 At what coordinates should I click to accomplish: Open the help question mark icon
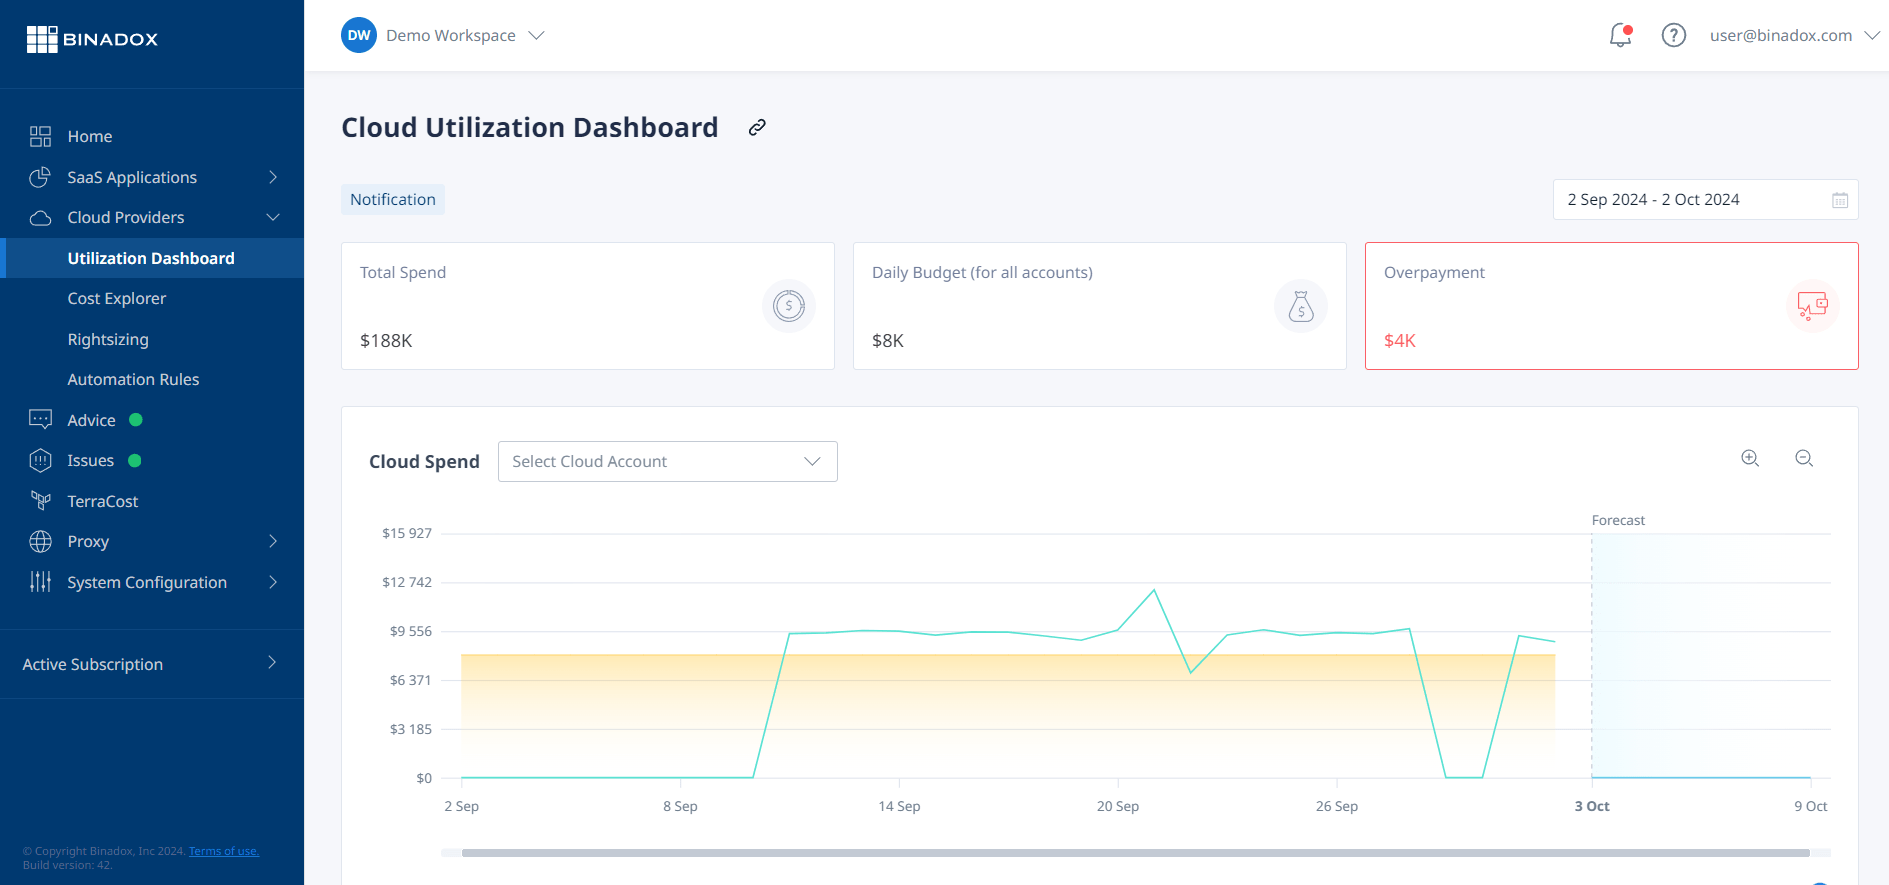pos(1674,35)
